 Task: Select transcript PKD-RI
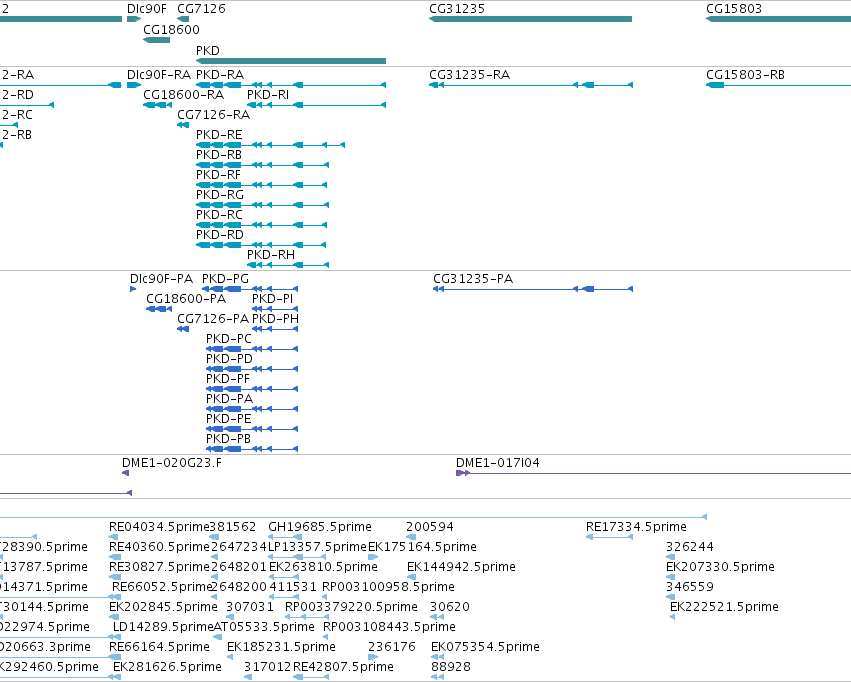pos(316,105)
